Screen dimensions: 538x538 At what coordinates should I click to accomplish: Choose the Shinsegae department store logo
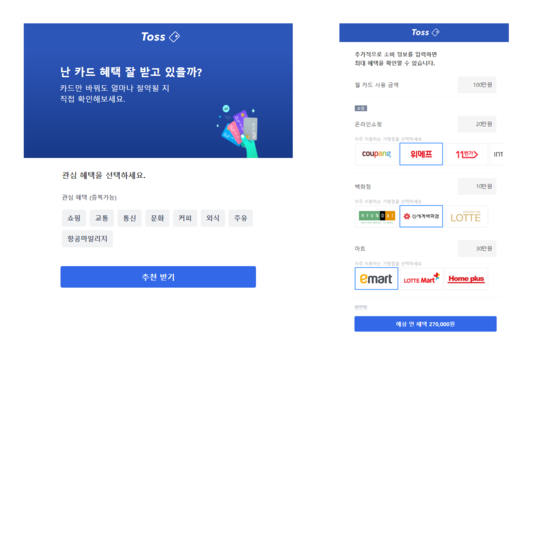(x=421, y=217)
